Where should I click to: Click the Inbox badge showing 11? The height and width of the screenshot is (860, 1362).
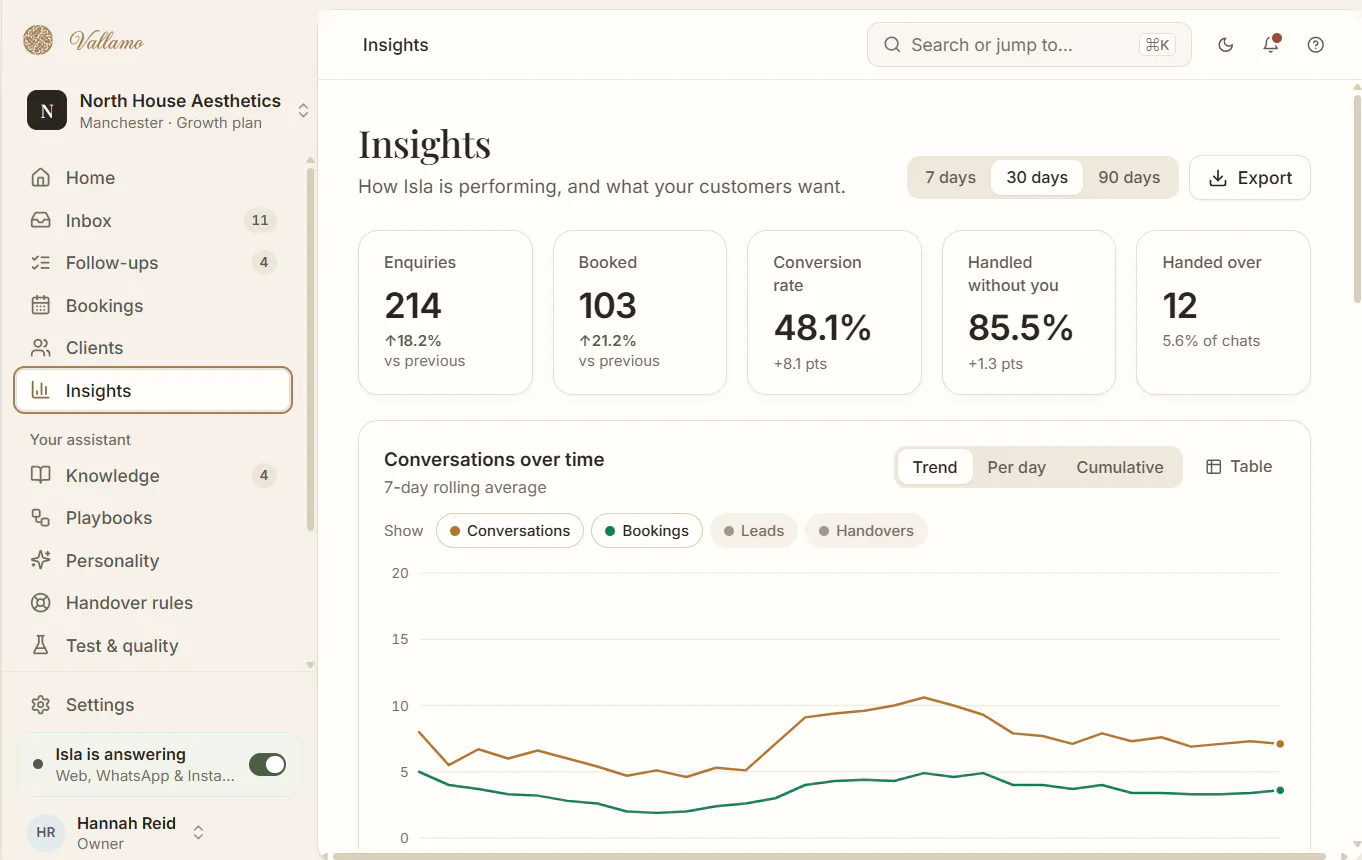[x=260, y=221]
